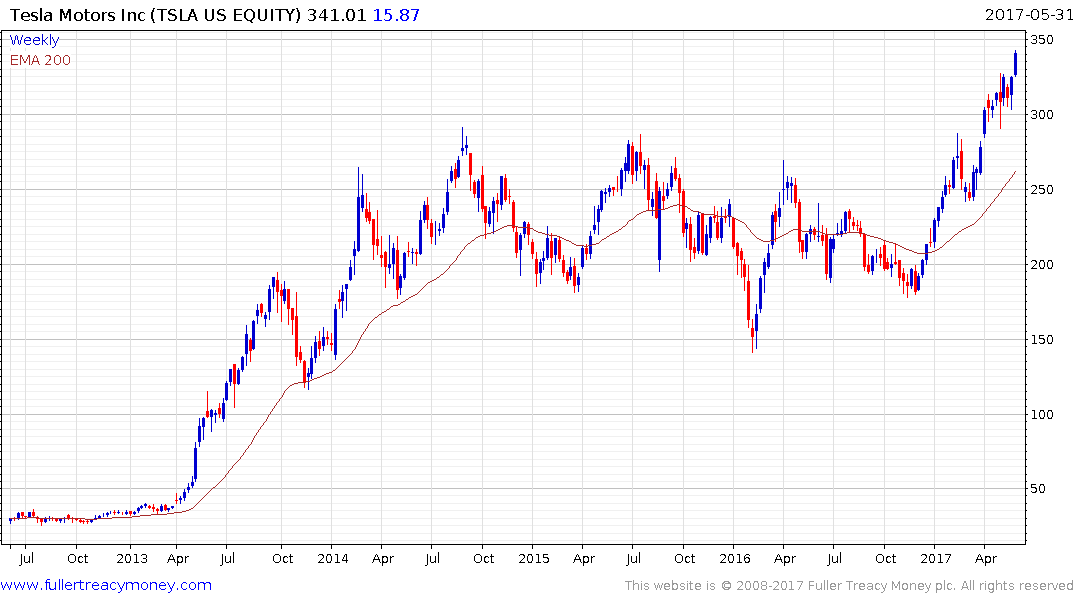Click the Weekly interval label
The image size is (1075, 600).
click(34, 40)
